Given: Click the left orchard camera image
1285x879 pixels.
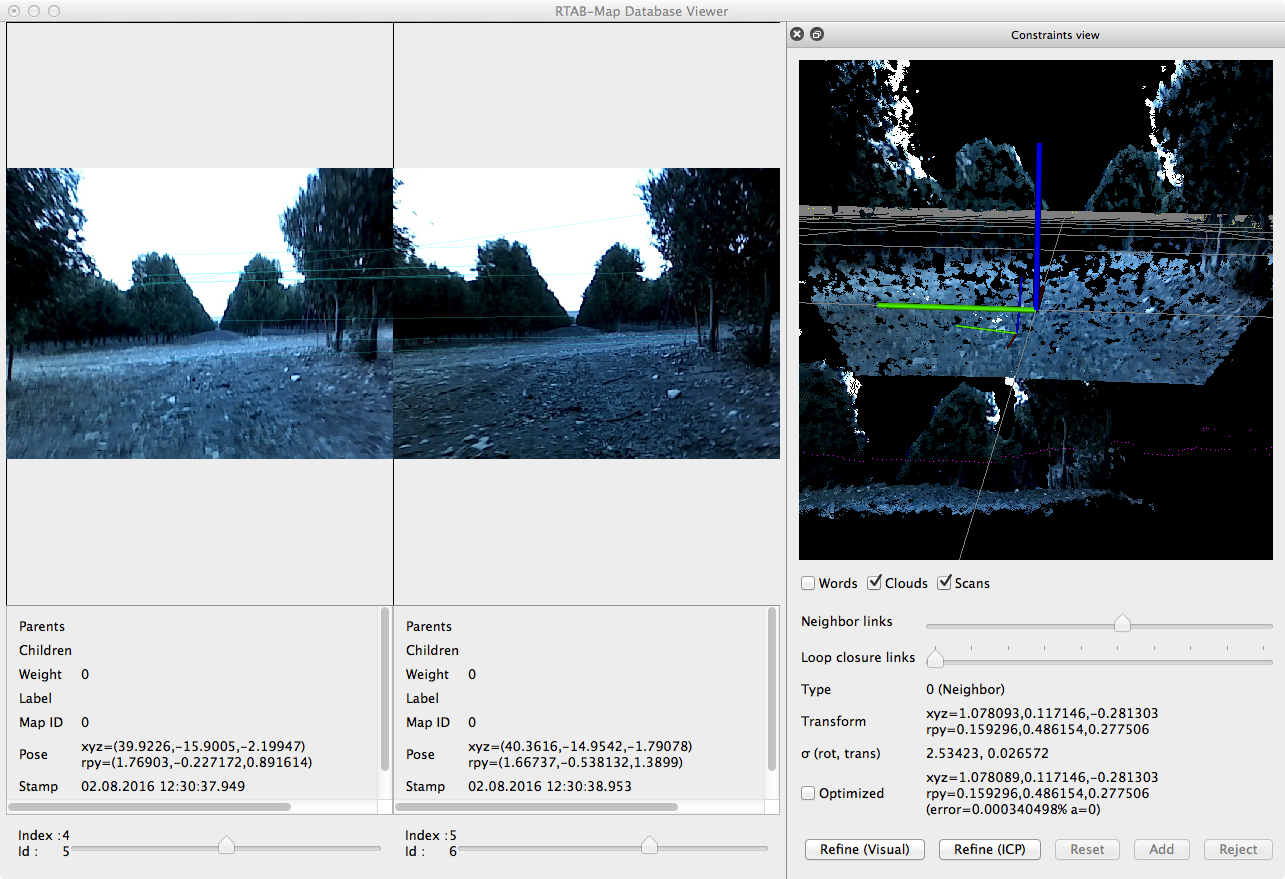Looking at the screenshot, I should click(200, 313).
